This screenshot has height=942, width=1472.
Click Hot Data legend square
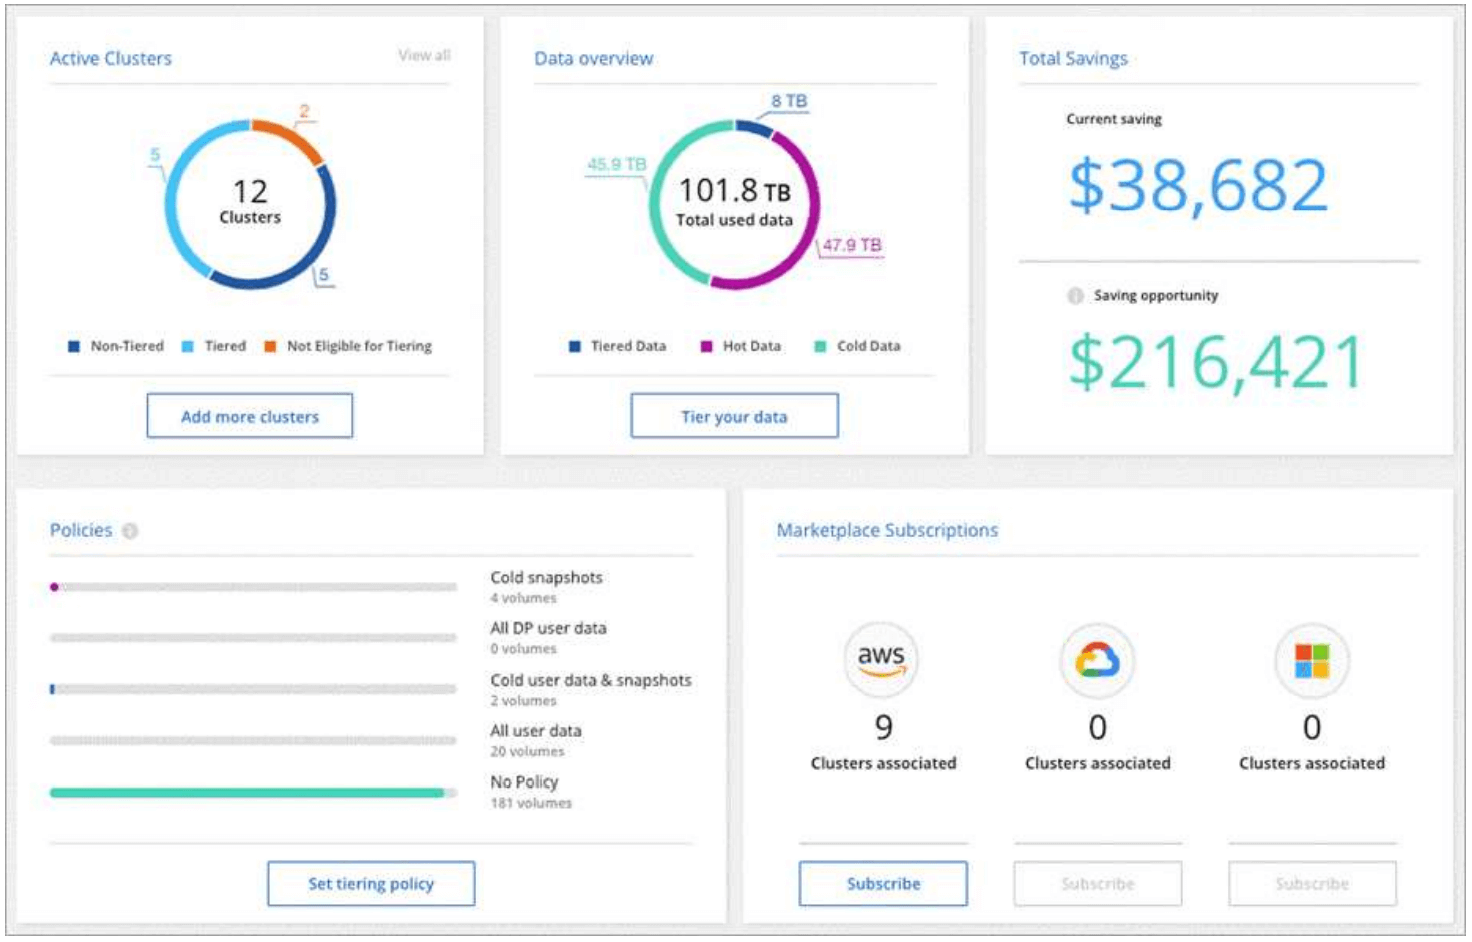pos(706,346)
